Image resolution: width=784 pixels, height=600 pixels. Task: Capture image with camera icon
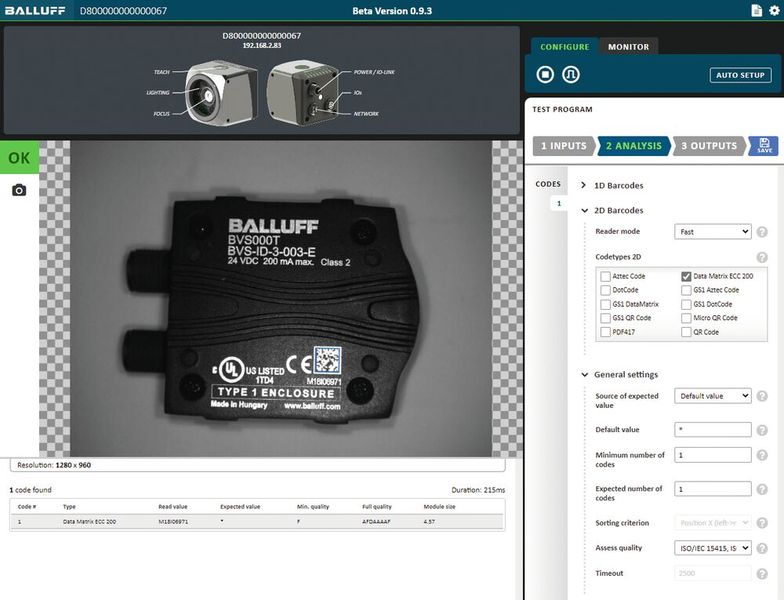click(19, 190)
